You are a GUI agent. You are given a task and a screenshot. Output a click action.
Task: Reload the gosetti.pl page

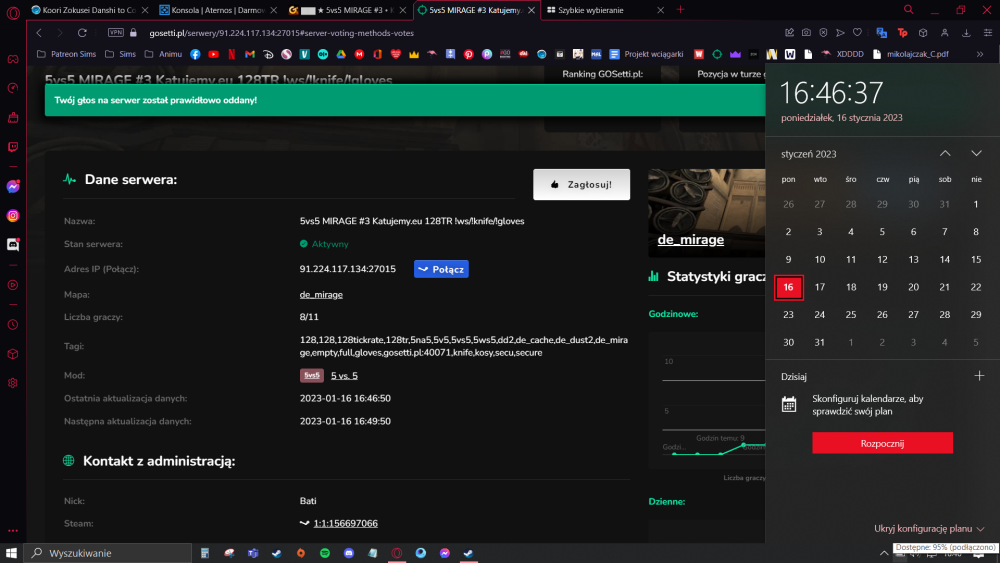click(x=82, y=33)
